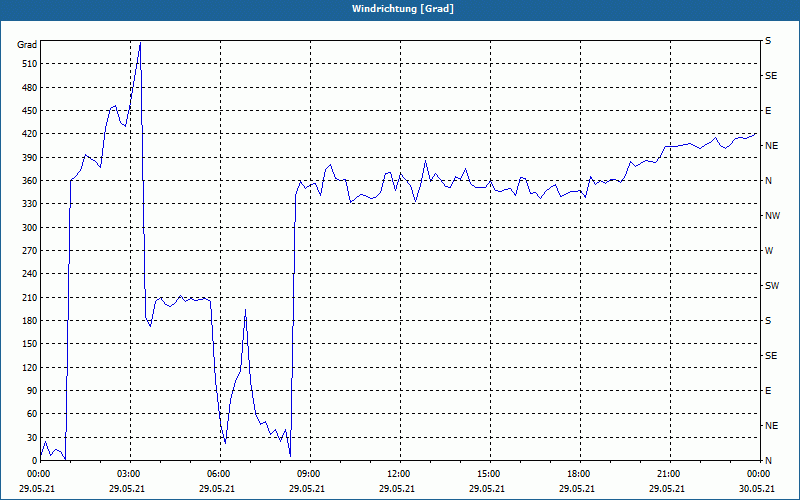The image size is (800, 500).
Task: Click the SW compass label on the right axis
Action: pos(772,286)
